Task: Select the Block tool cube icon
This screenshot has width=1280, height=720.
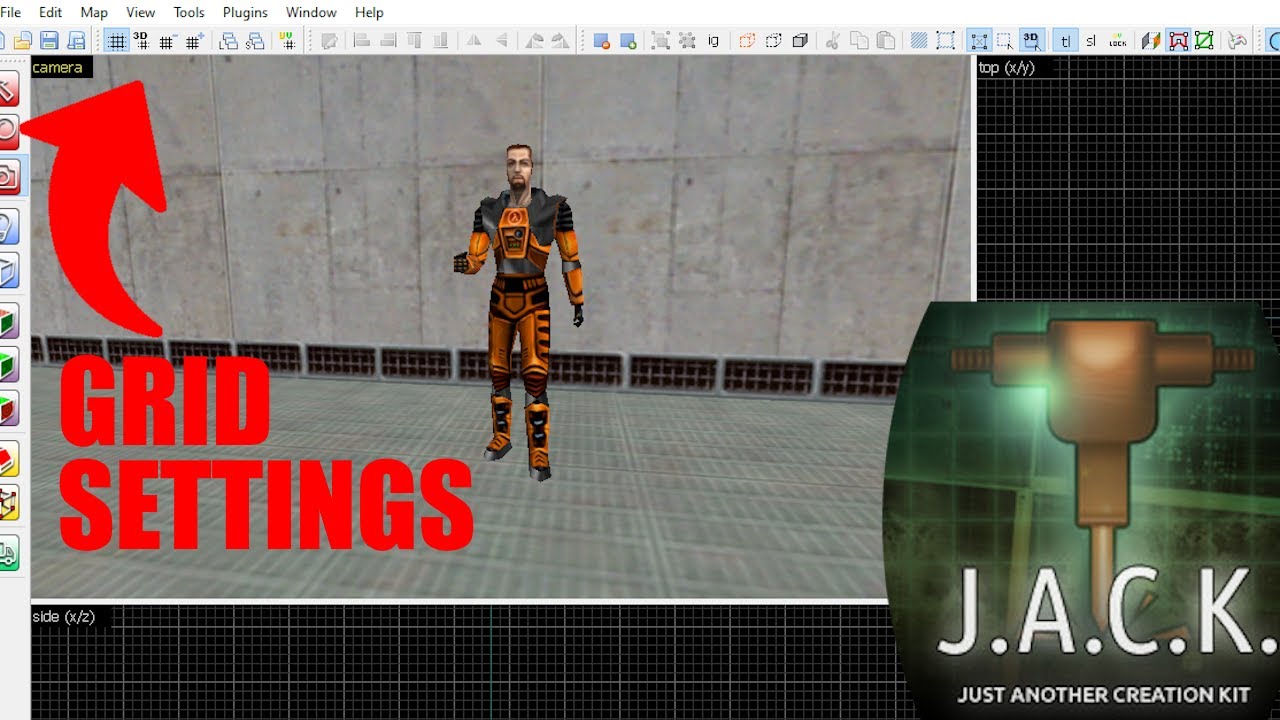Action: tap(8, 270)
